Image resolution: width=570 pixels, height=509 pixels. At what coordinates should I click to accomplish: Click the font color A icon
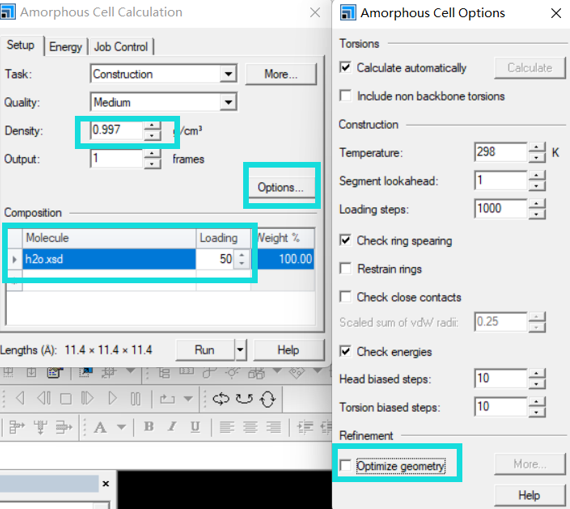[x=100, y=427]
